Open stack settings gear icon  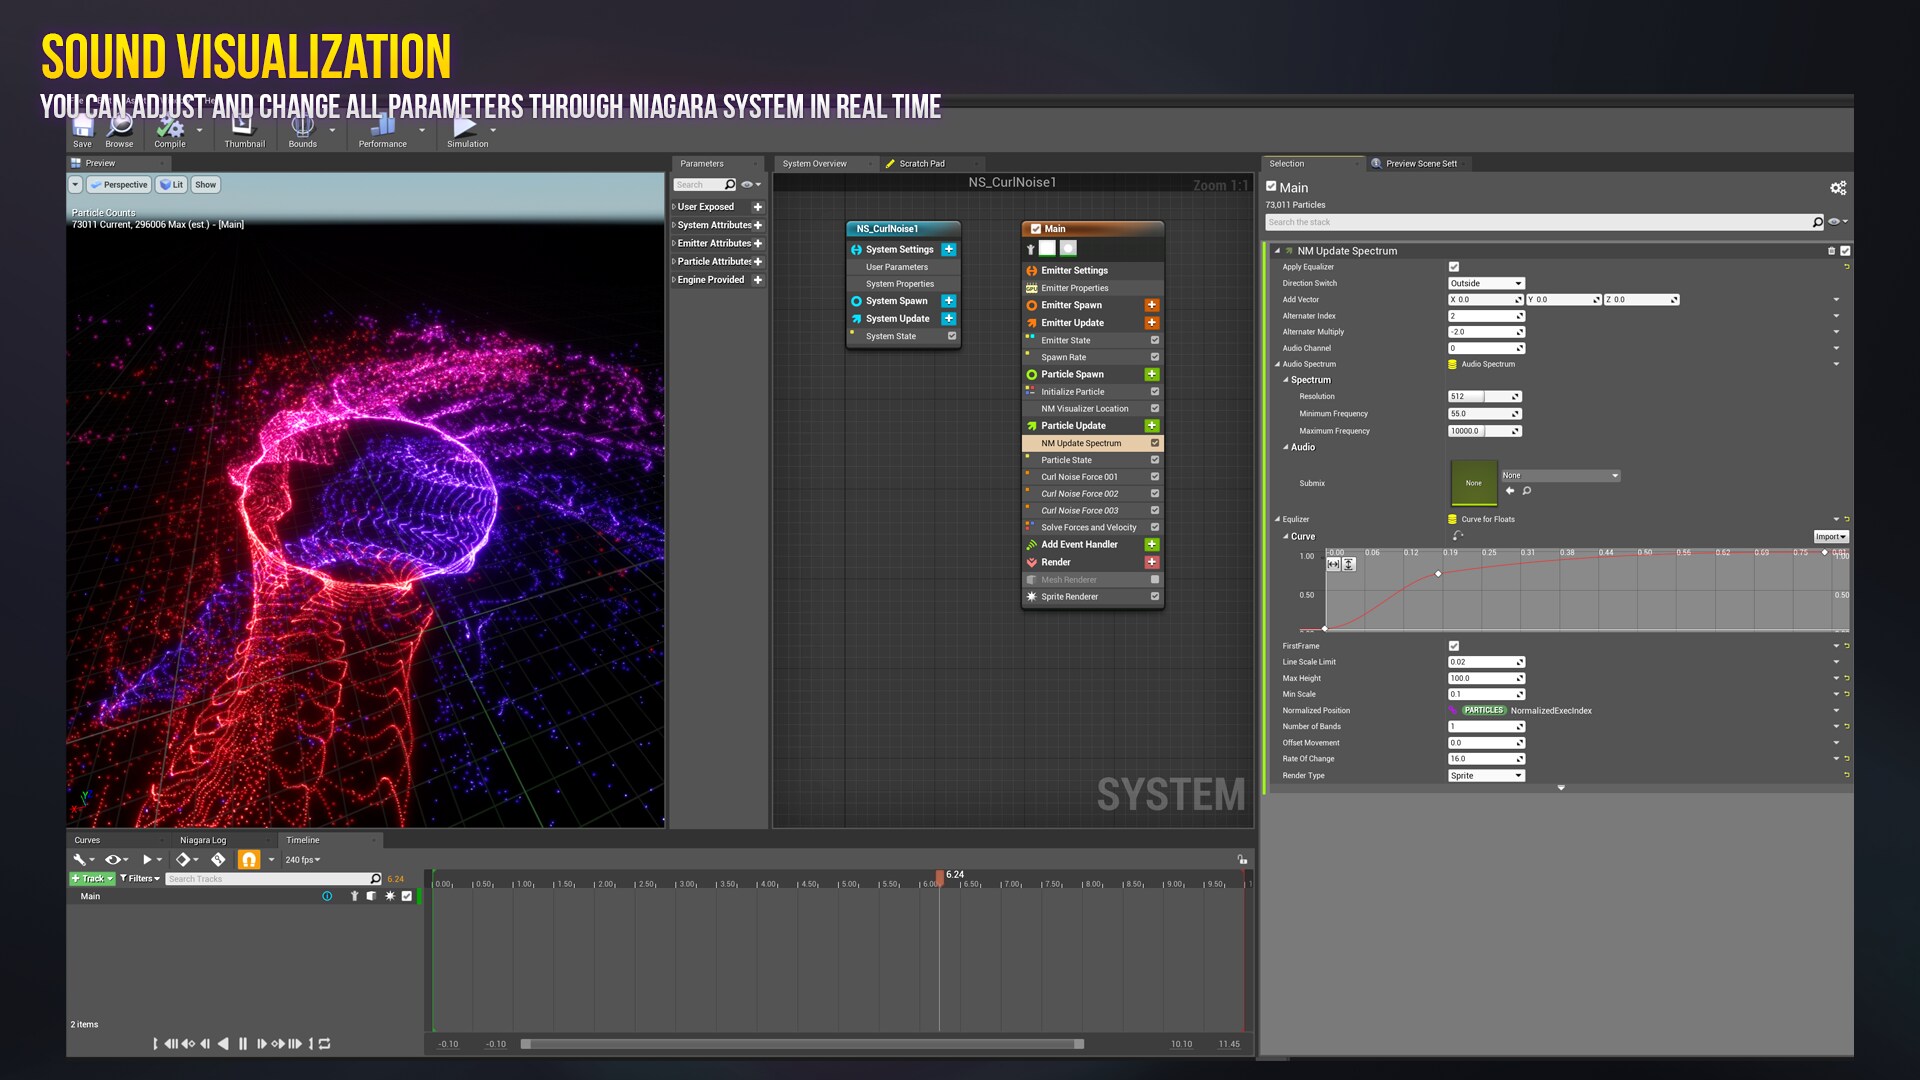click(1837, 188)
